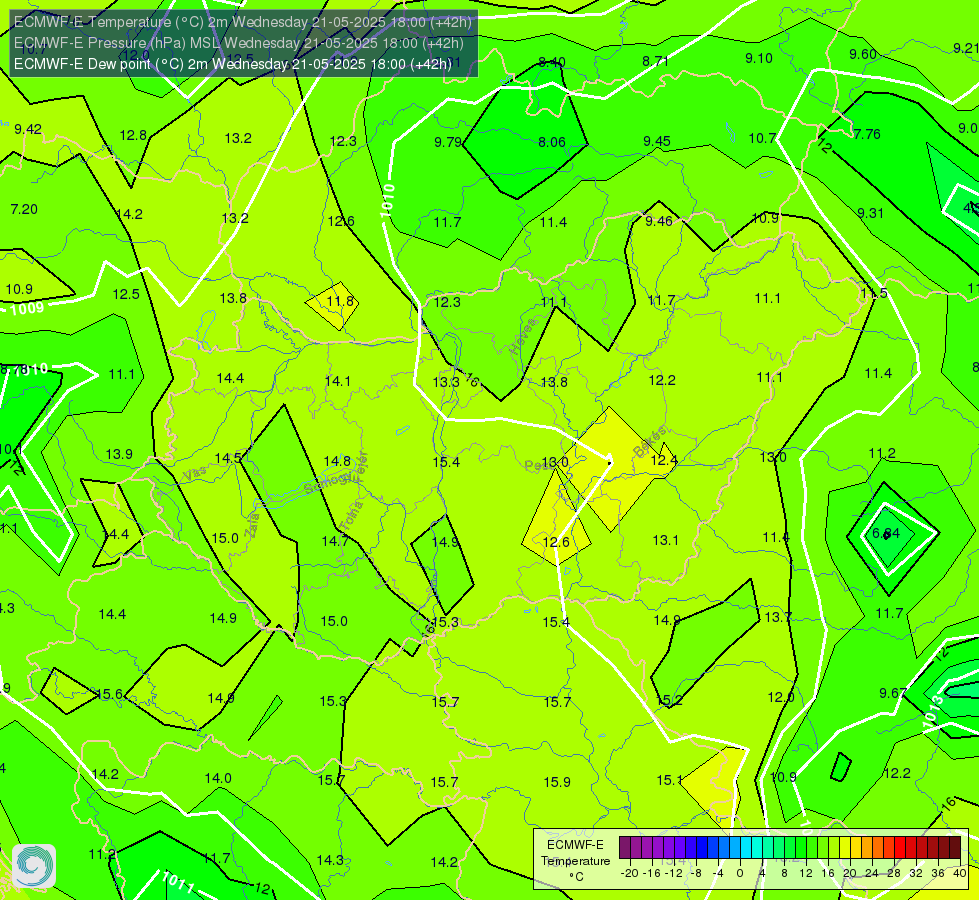Click the swirl logo icon at bottom-left
This screenshot has width=979, height=900.
34,866
